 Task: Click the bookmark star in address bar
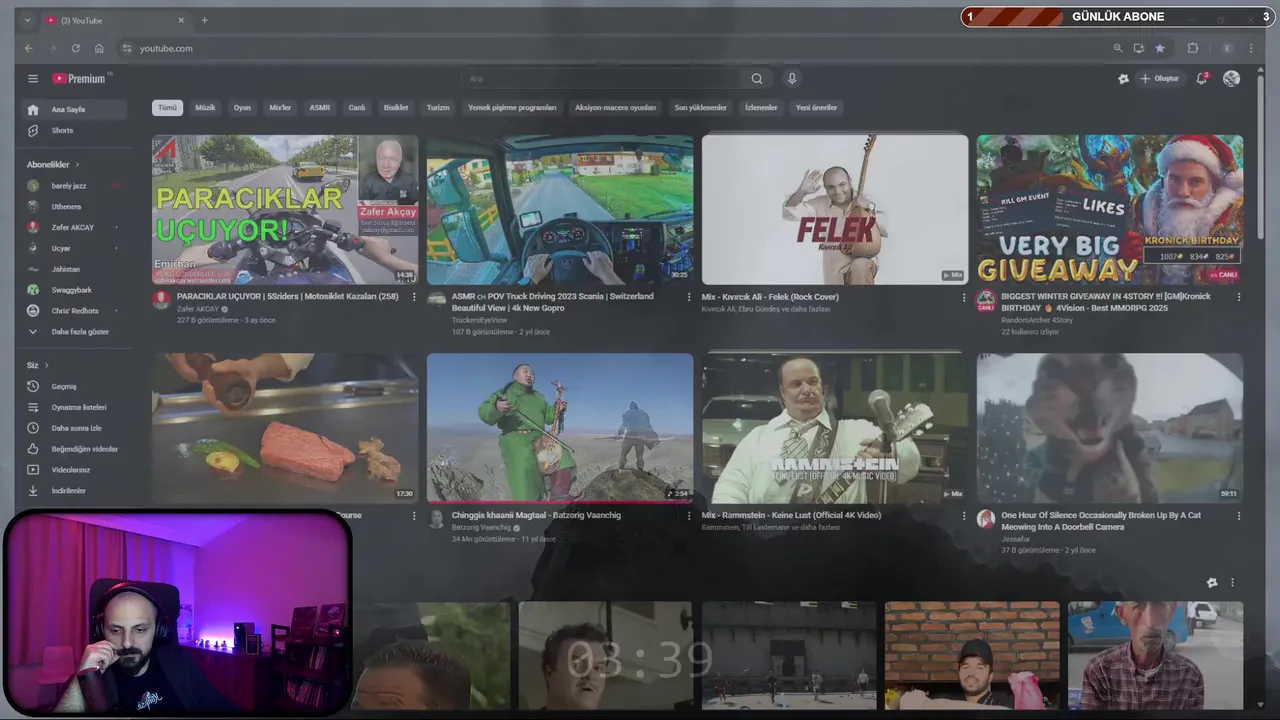[x=1160, y=48]
